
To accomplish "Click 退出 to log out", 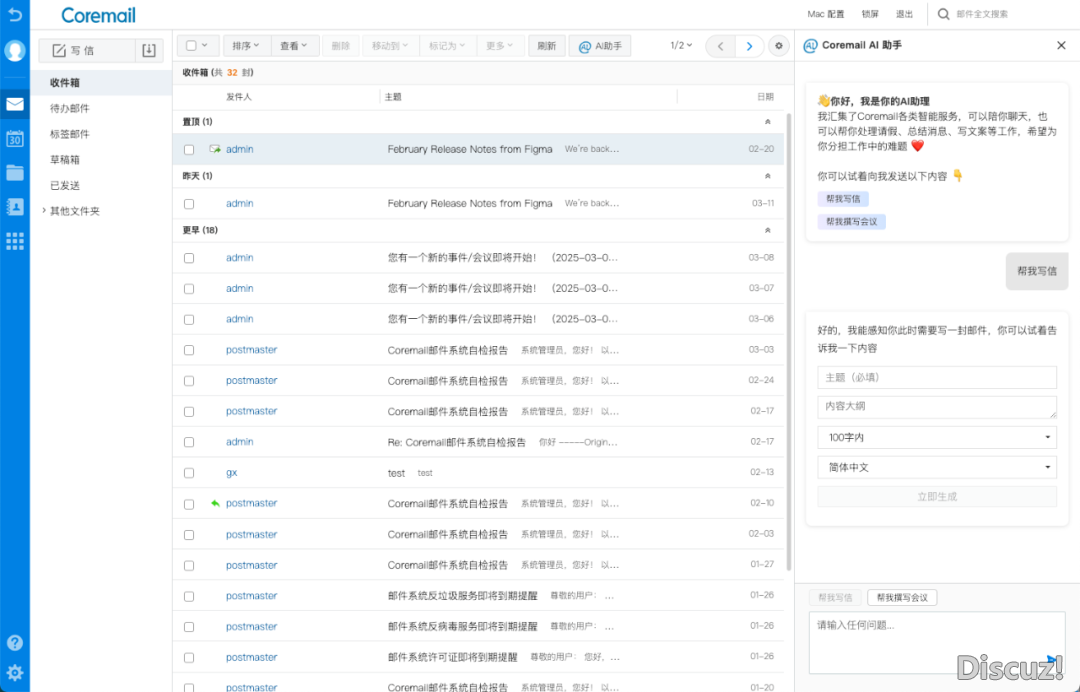I will 904,14.
